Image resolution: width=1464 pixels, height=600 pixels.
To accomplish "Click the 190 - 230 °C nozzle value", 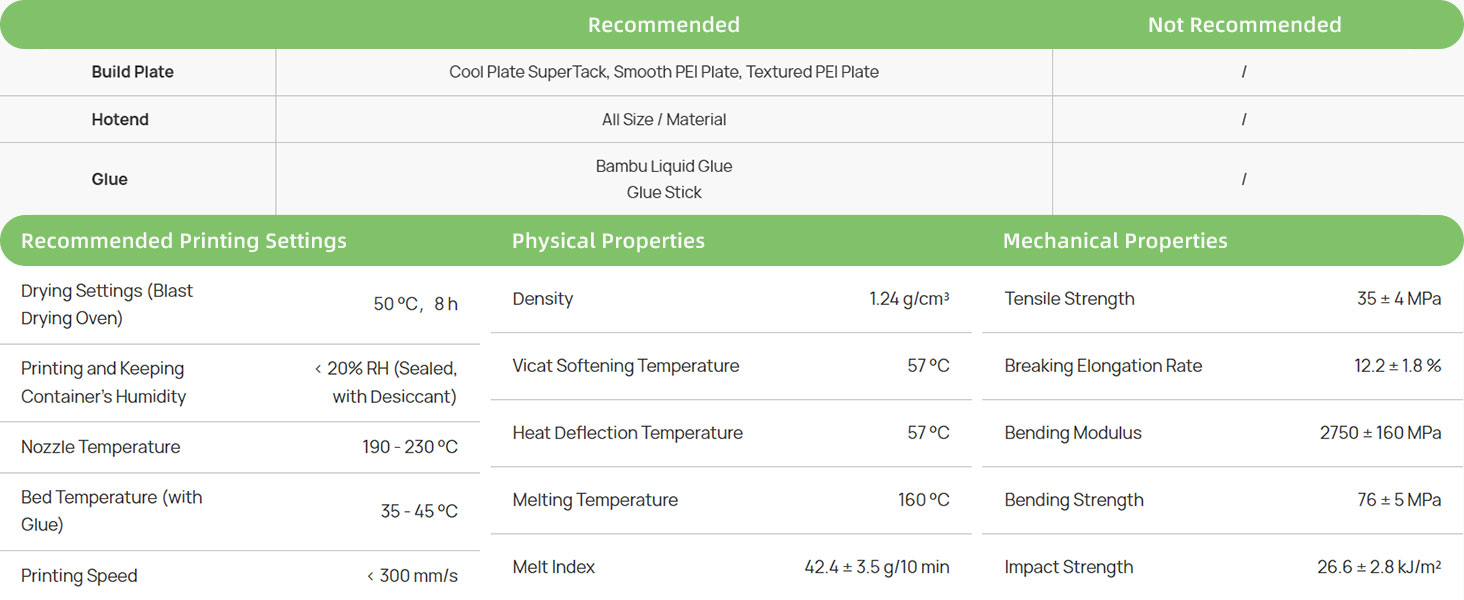I will tap(410, 447).
